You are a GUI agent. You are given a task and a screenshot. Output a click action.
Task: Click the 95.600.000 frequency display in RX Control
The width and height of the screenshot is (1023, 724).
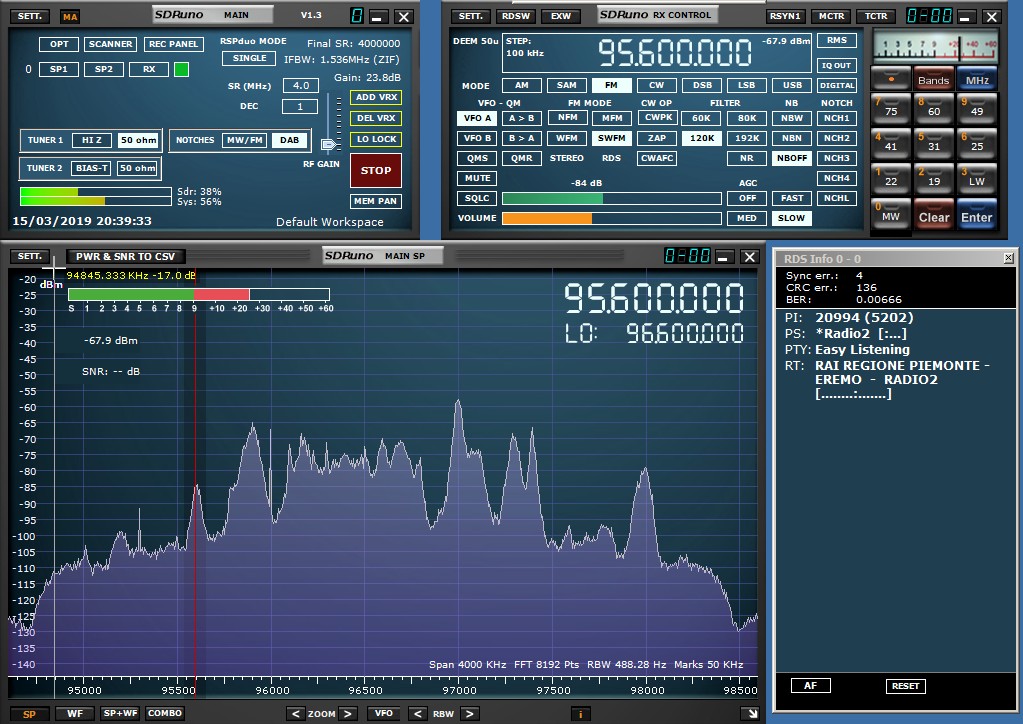[675, 53]
